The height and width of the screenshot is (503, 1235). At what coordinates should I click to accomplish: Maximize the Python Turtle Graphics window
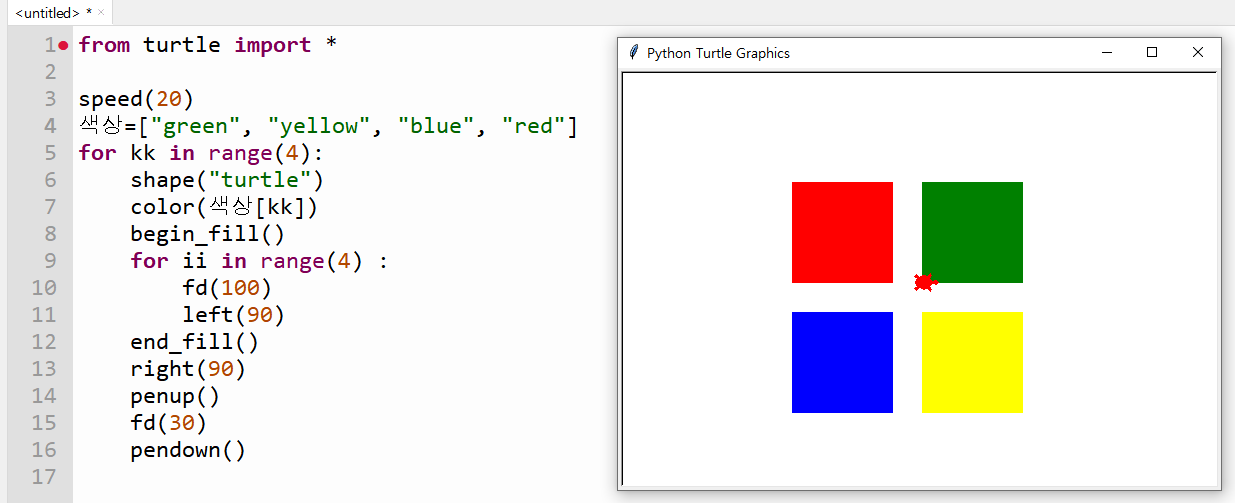point(1152,53)
